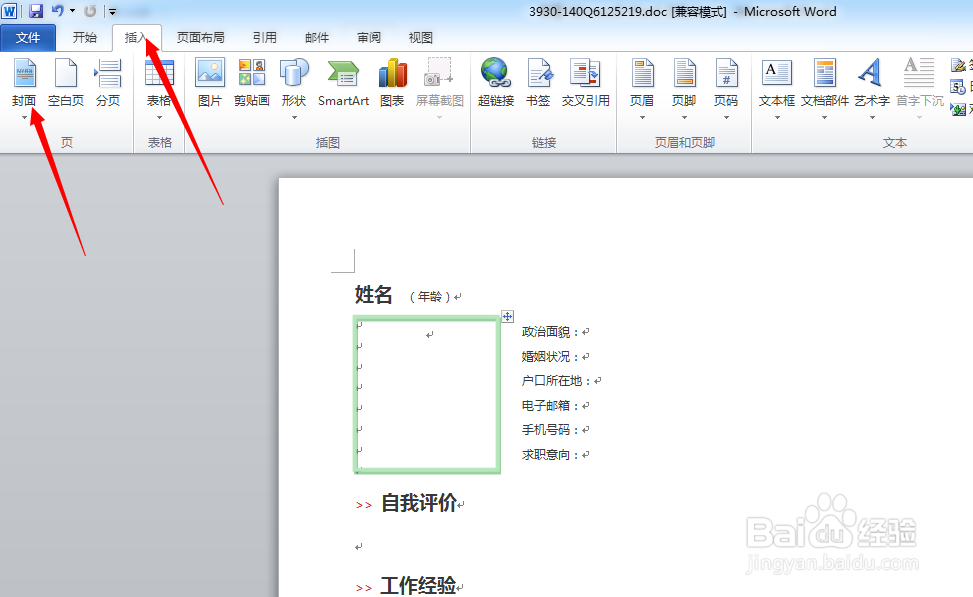Viewport: 973px width, 597px height.
Task: Open the File (文件) tab
Action: [x=28, y=38]
